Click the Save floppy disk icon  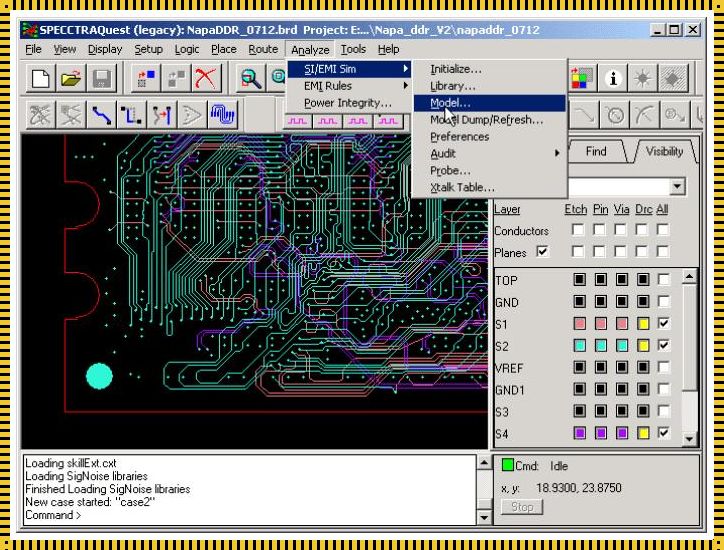102,78
